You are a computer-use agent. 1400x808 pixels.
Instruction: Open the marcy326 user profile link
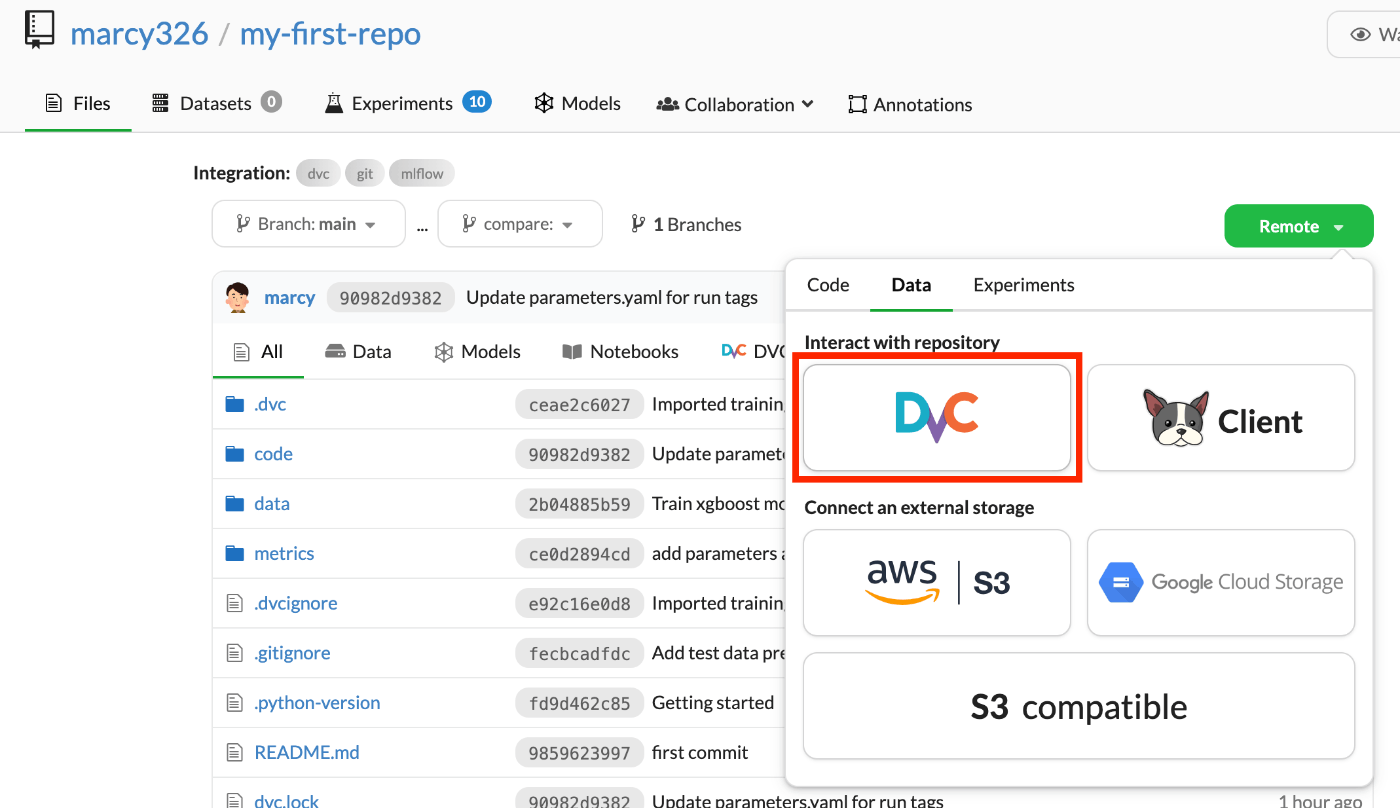point(139,34)
